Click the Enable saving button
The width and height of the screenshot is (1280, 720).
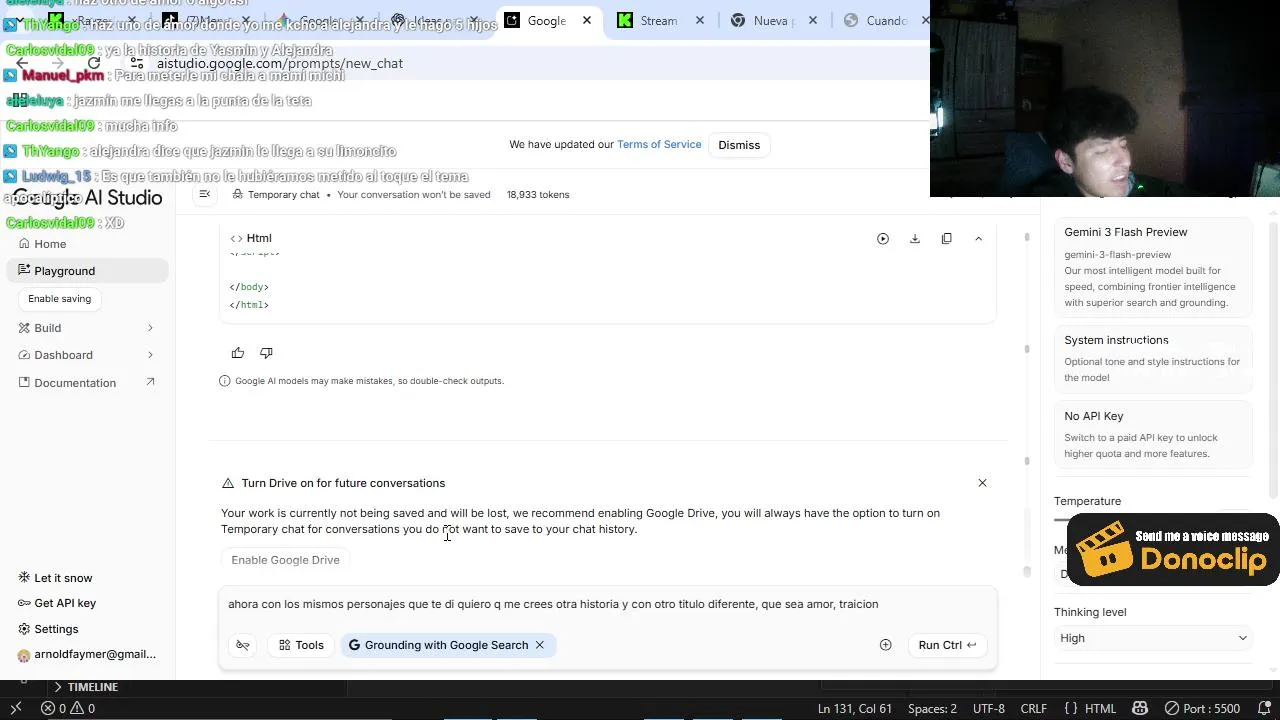[59, 299]
